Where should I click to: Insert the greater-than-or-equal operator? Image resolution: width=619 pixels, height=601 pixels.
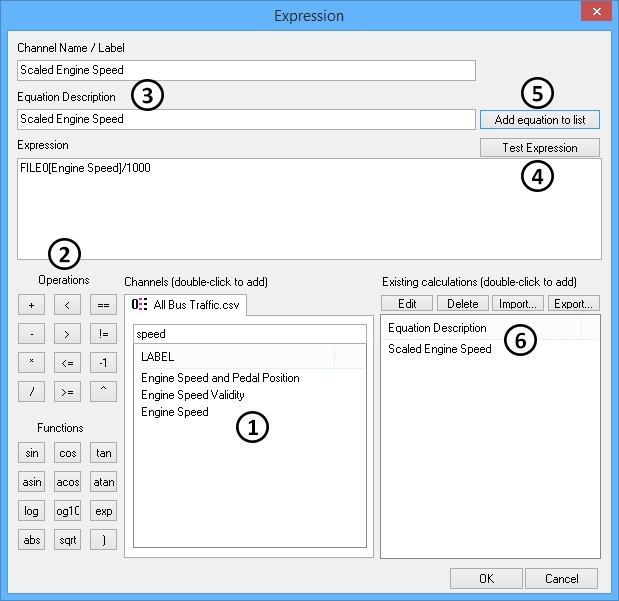67,391
